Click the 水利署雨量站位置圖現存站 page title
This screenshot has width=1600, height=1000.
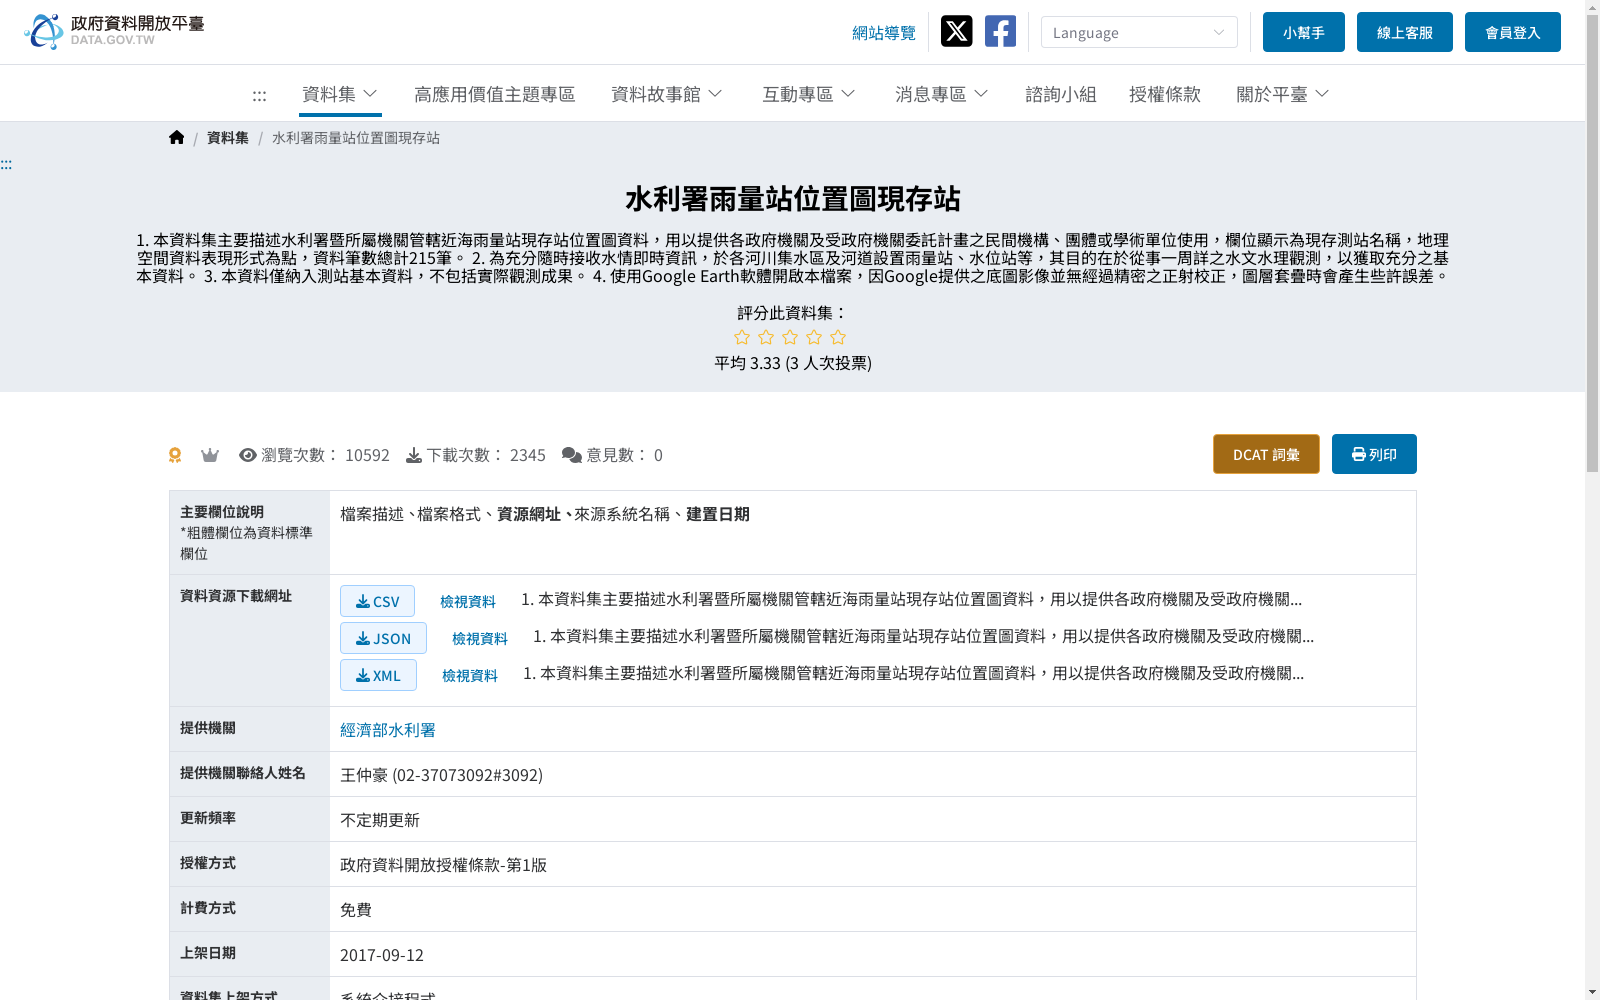pos(793,198)
